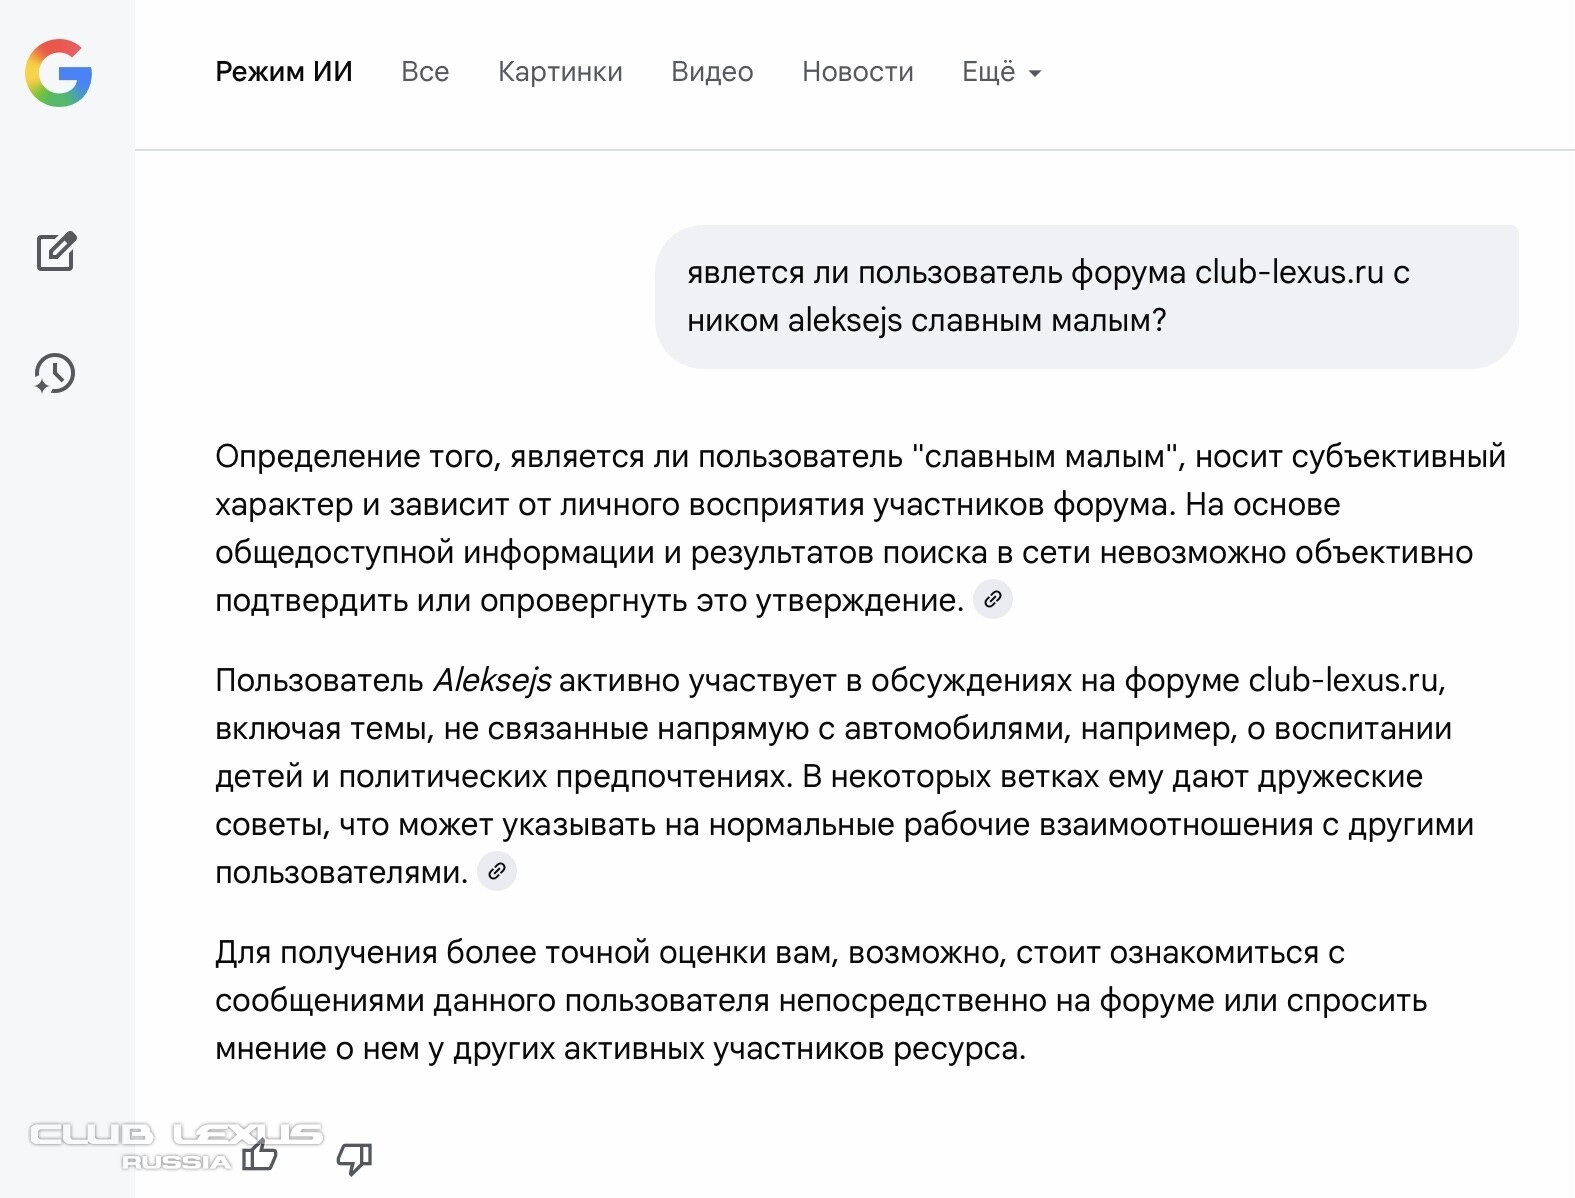Open the 'Видео' tab
The height and width of the screenshot is (1198, 1575).
712,72
